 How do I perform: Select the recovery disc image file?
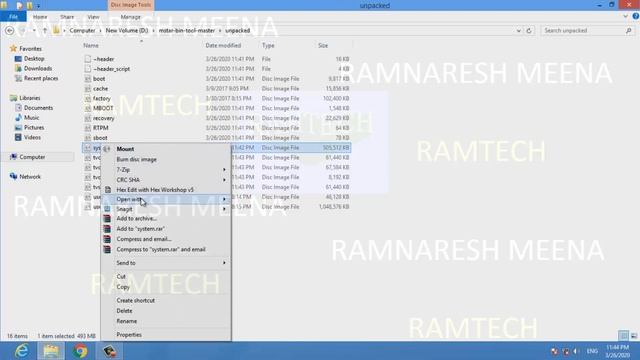(103, 118)
